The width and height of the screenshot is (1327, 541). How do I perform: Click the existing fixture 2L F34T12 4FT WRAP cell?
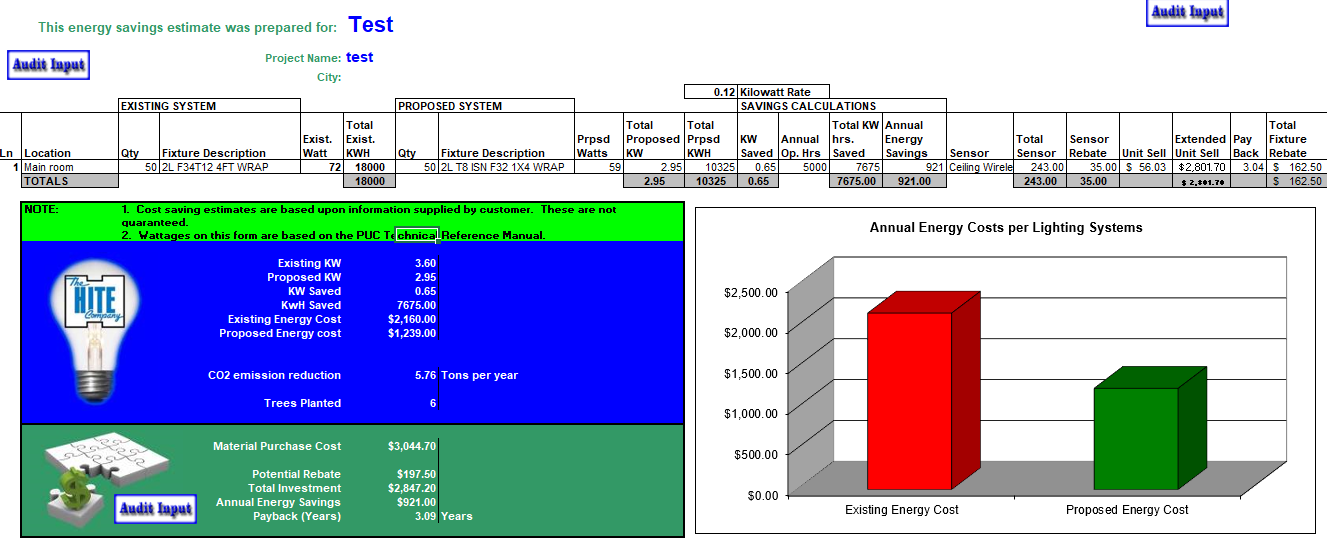(x=229, y=167)
